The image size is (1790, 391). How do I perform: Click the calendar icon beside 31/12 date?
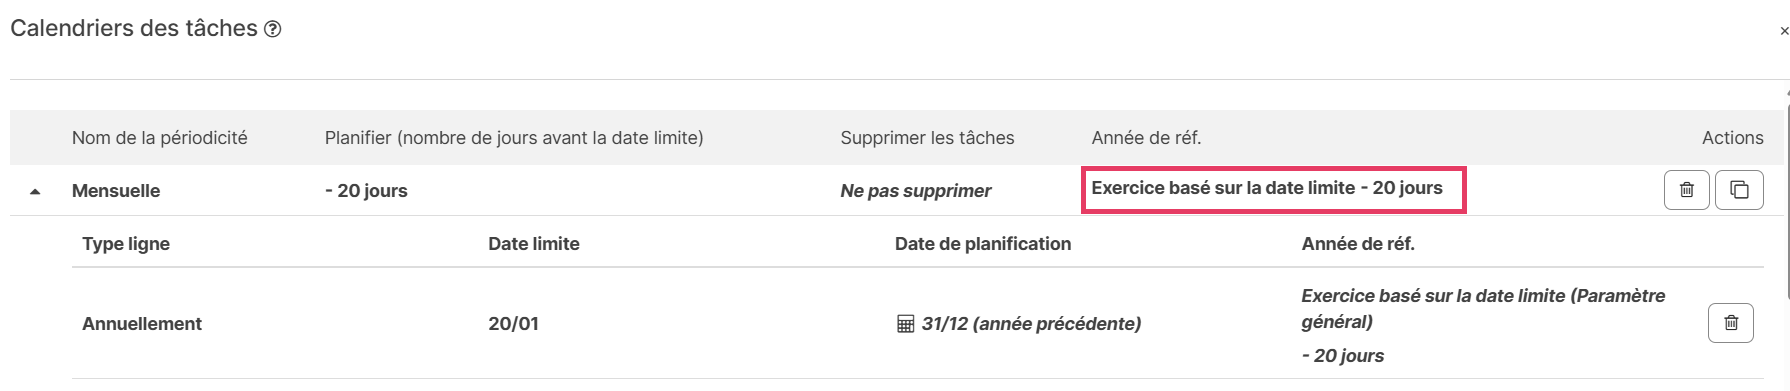905,324
